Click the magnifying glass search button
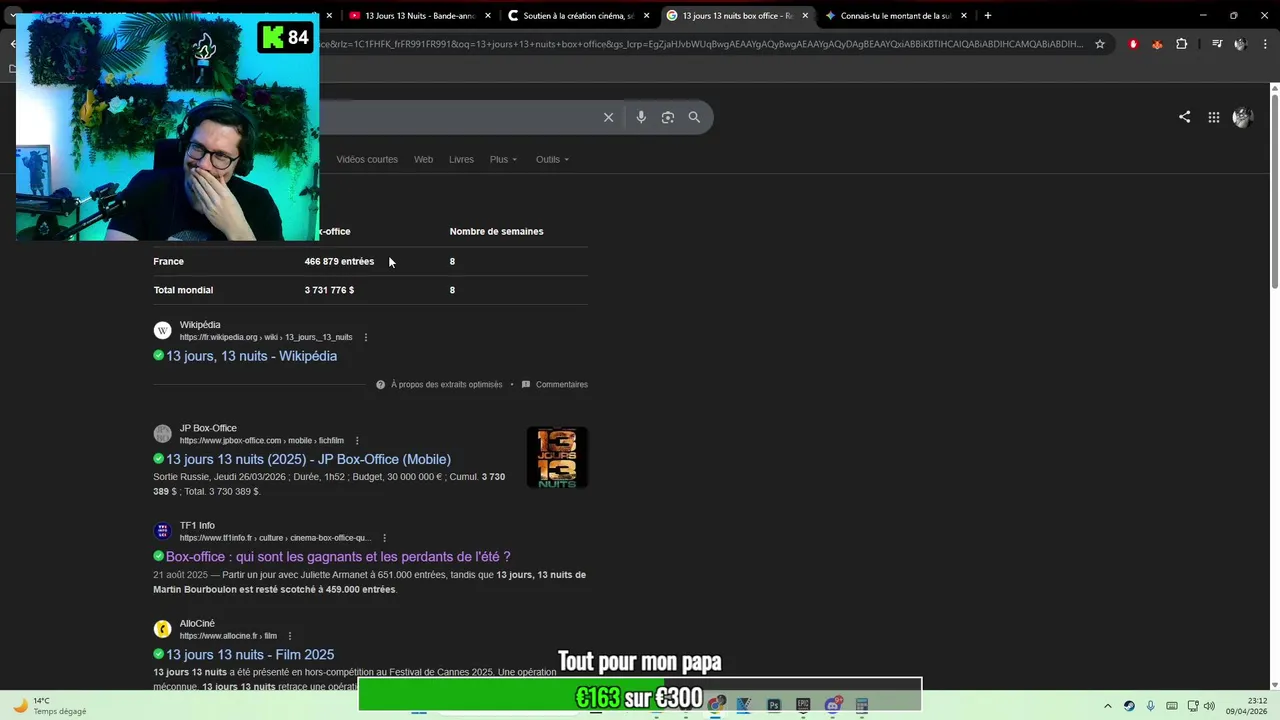Screen dimensions: 1280x720 694,117
